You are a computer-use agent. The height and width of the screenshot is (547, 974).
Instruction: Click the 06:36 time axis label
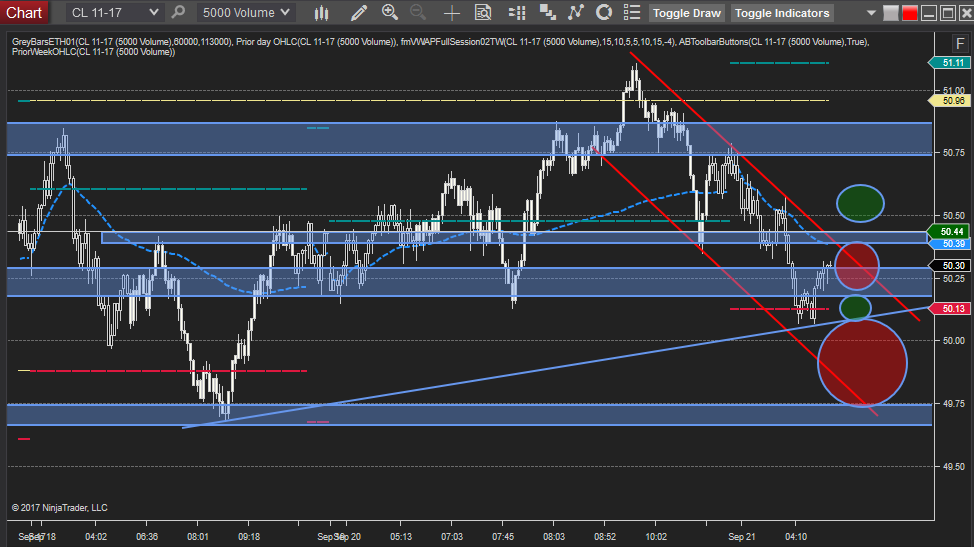(x=147, y=536)
